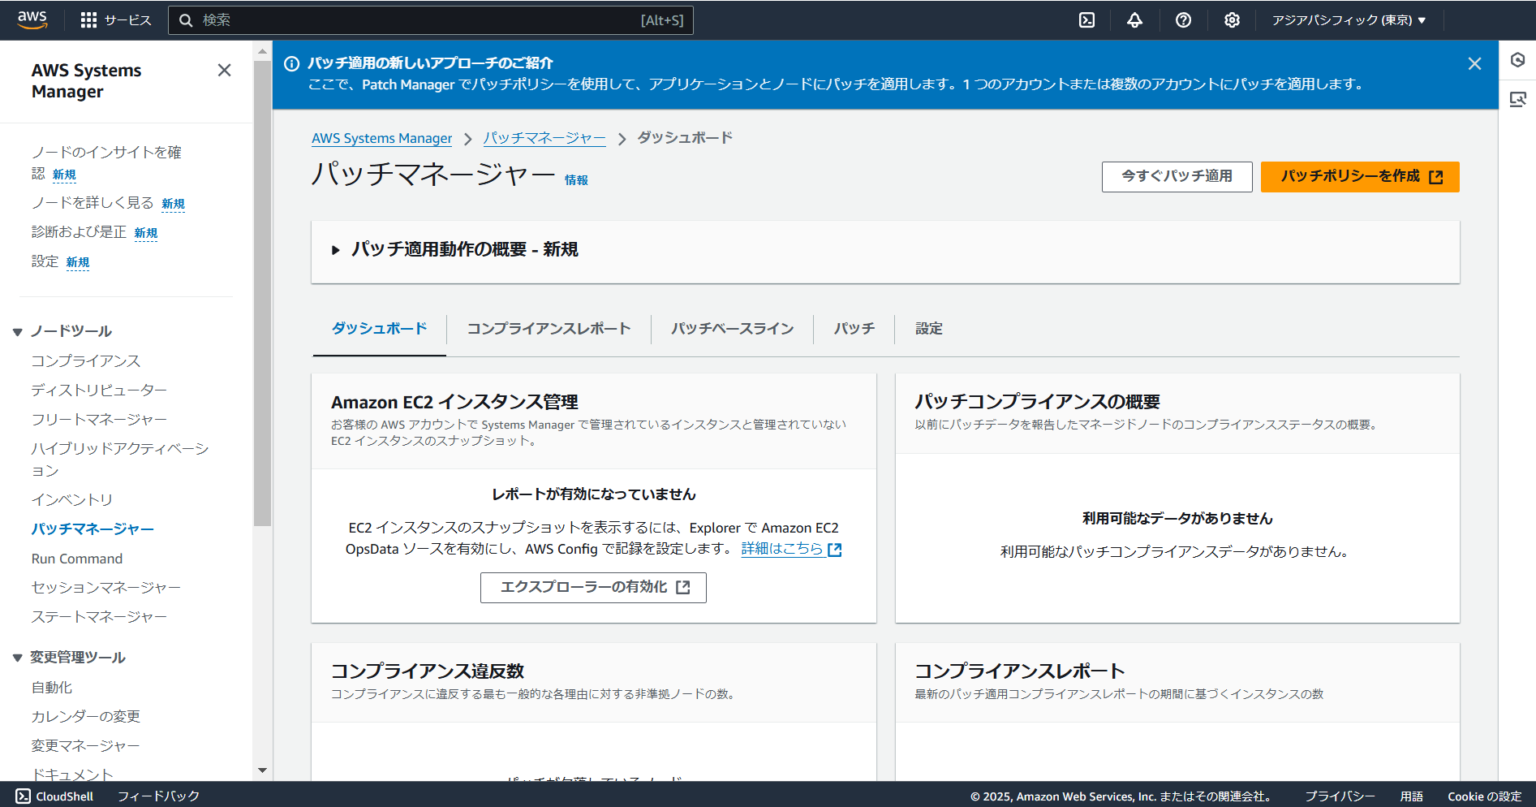
Task: Click the パッチポリシーを作成 button
Action: point(1360,176)
